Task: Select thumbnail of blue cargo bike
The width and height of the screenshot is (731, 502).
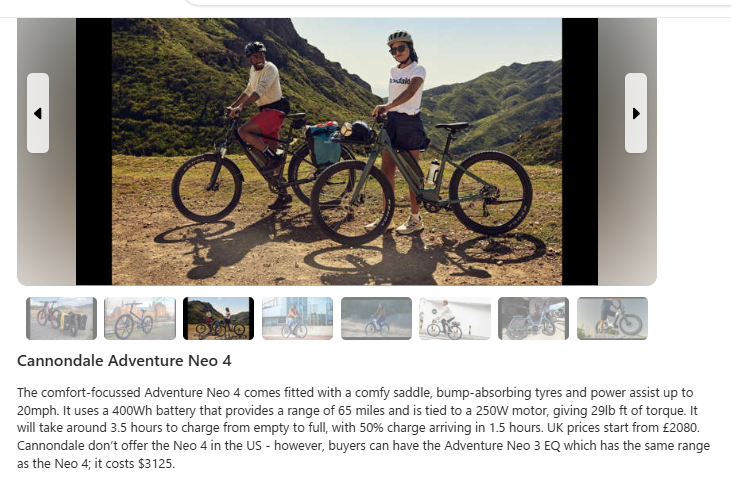Action: (533, 318)
